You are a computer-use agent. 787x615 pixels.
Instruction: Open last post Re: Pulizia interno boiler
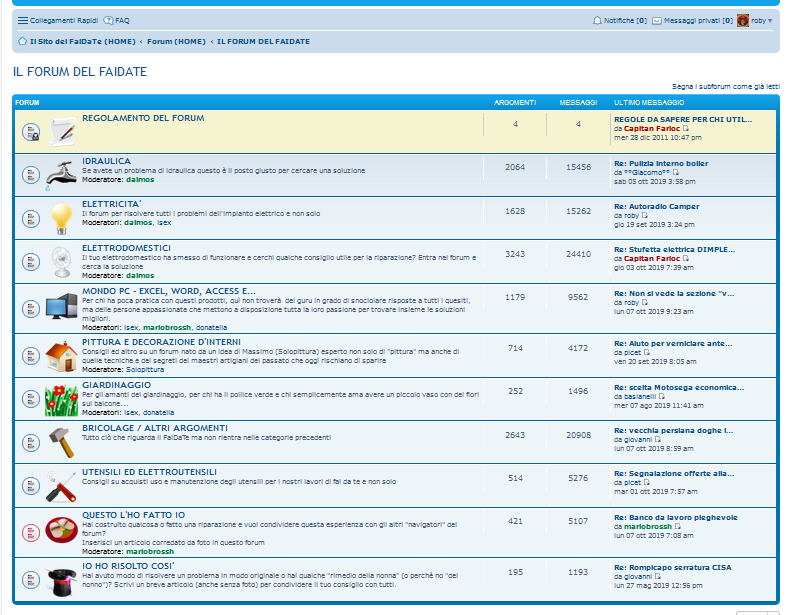(x=660, y=163)
